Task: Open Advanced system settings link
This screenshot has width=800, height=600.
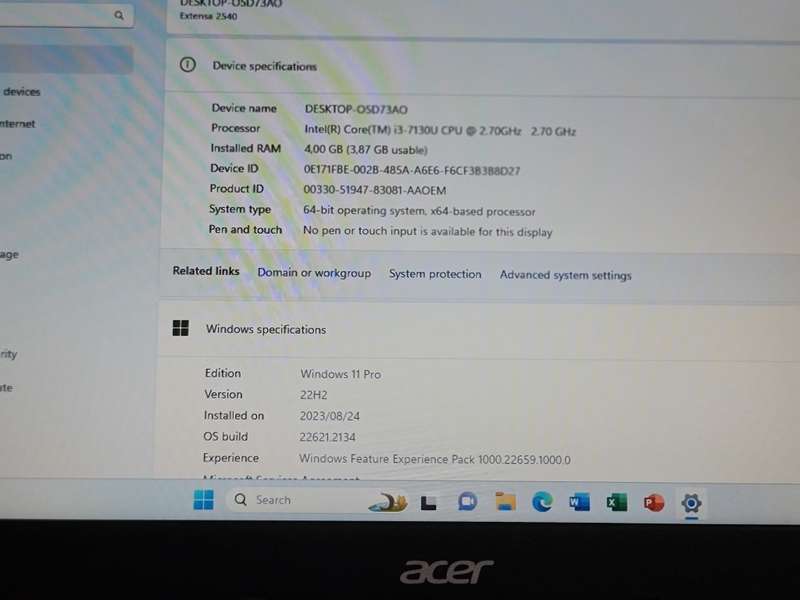Action: [565, 275]
